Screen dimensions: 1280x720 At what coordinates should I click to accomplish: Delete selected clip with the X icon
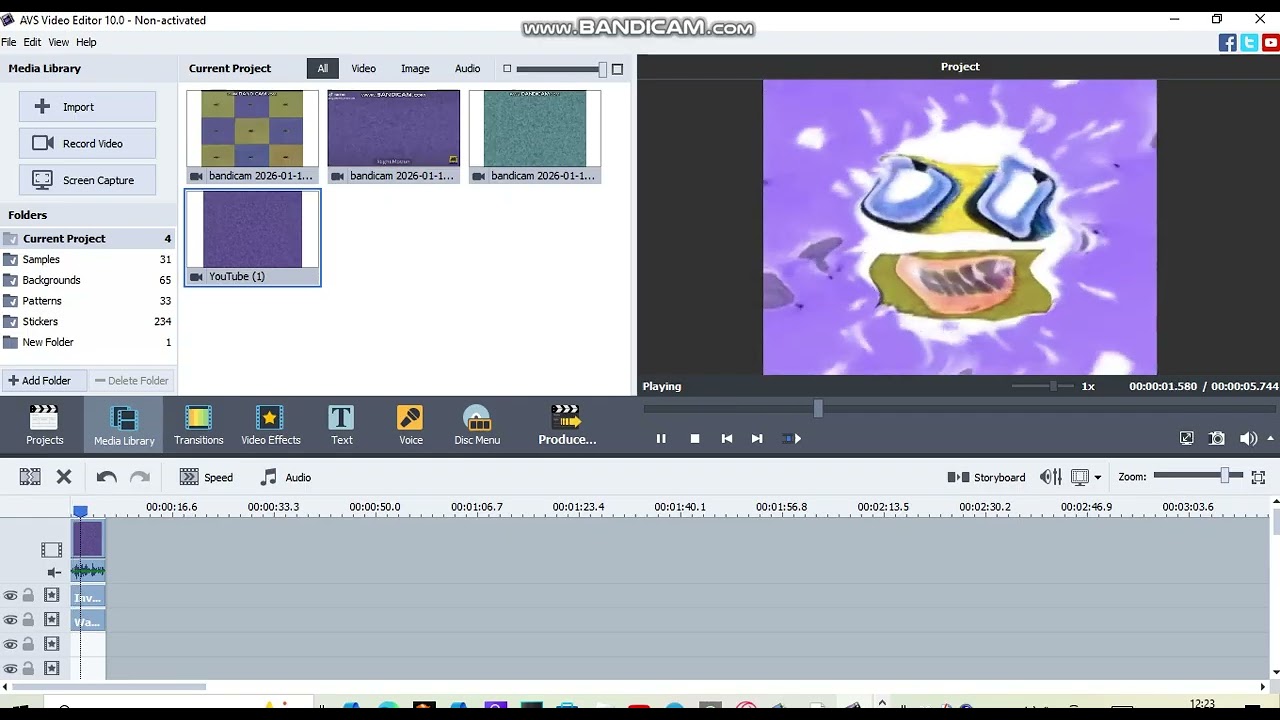(64, 477)
